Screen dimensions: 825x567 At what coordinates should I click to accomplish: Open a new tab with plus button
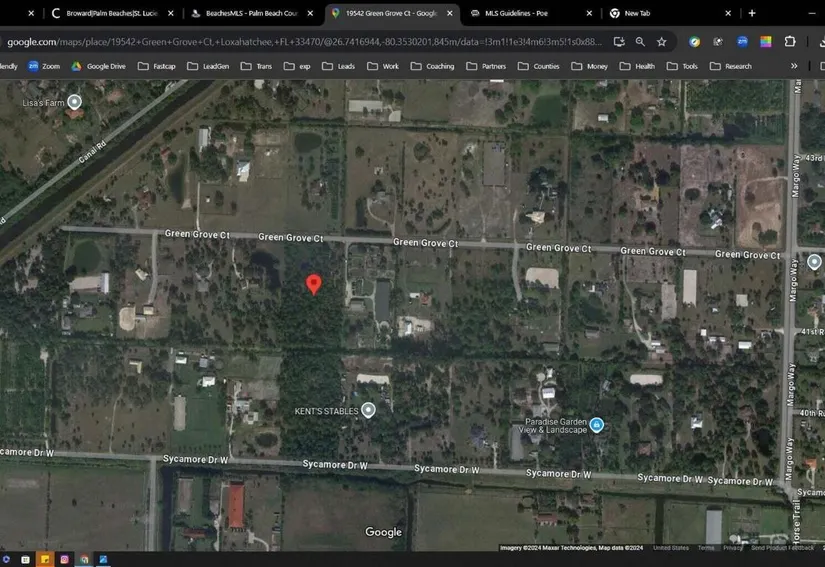click(x=752, y=13)
